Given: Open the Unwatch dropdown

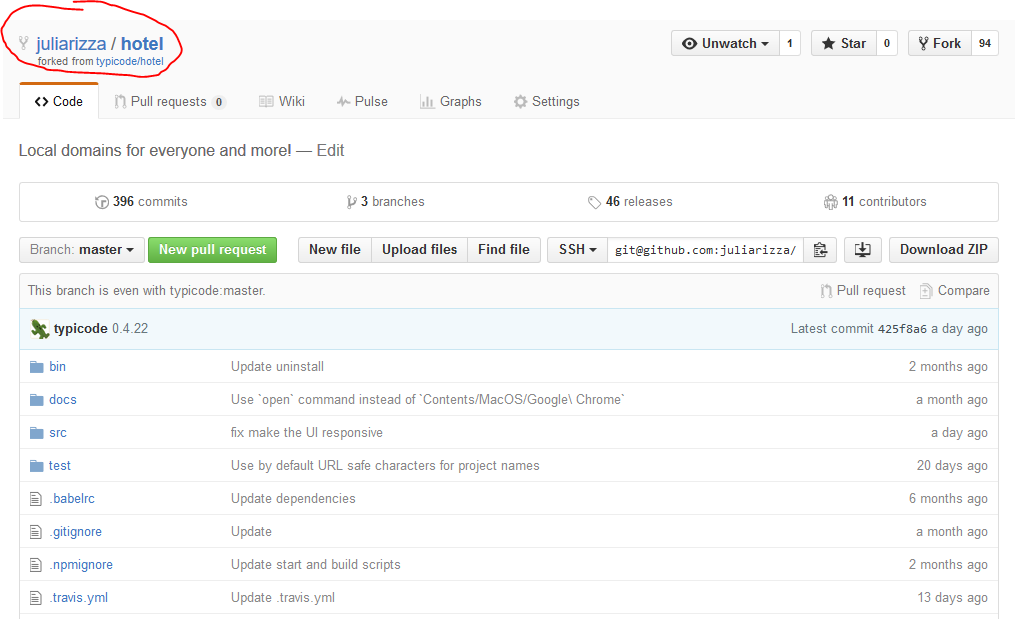Looking at the screenshot, I should pyautogui.click(x=725, y=43).
